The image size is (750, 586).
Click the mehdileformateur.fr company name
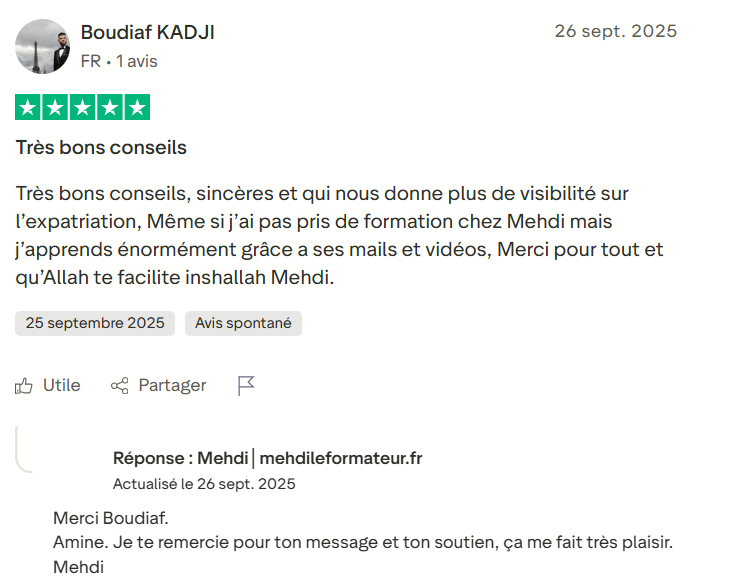click(x=340, y=458)
